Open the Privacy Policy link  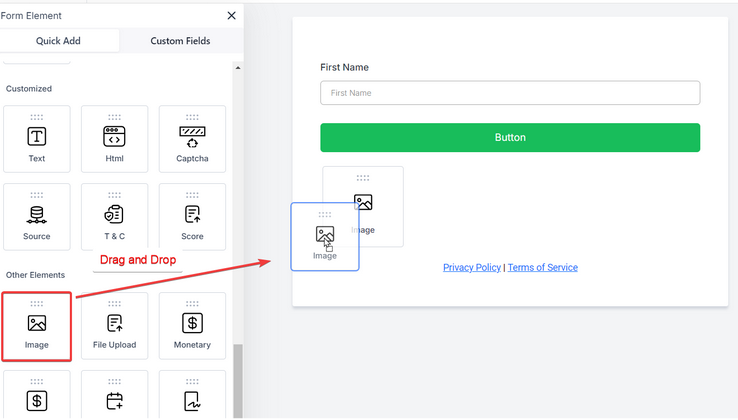click(472, 267)
